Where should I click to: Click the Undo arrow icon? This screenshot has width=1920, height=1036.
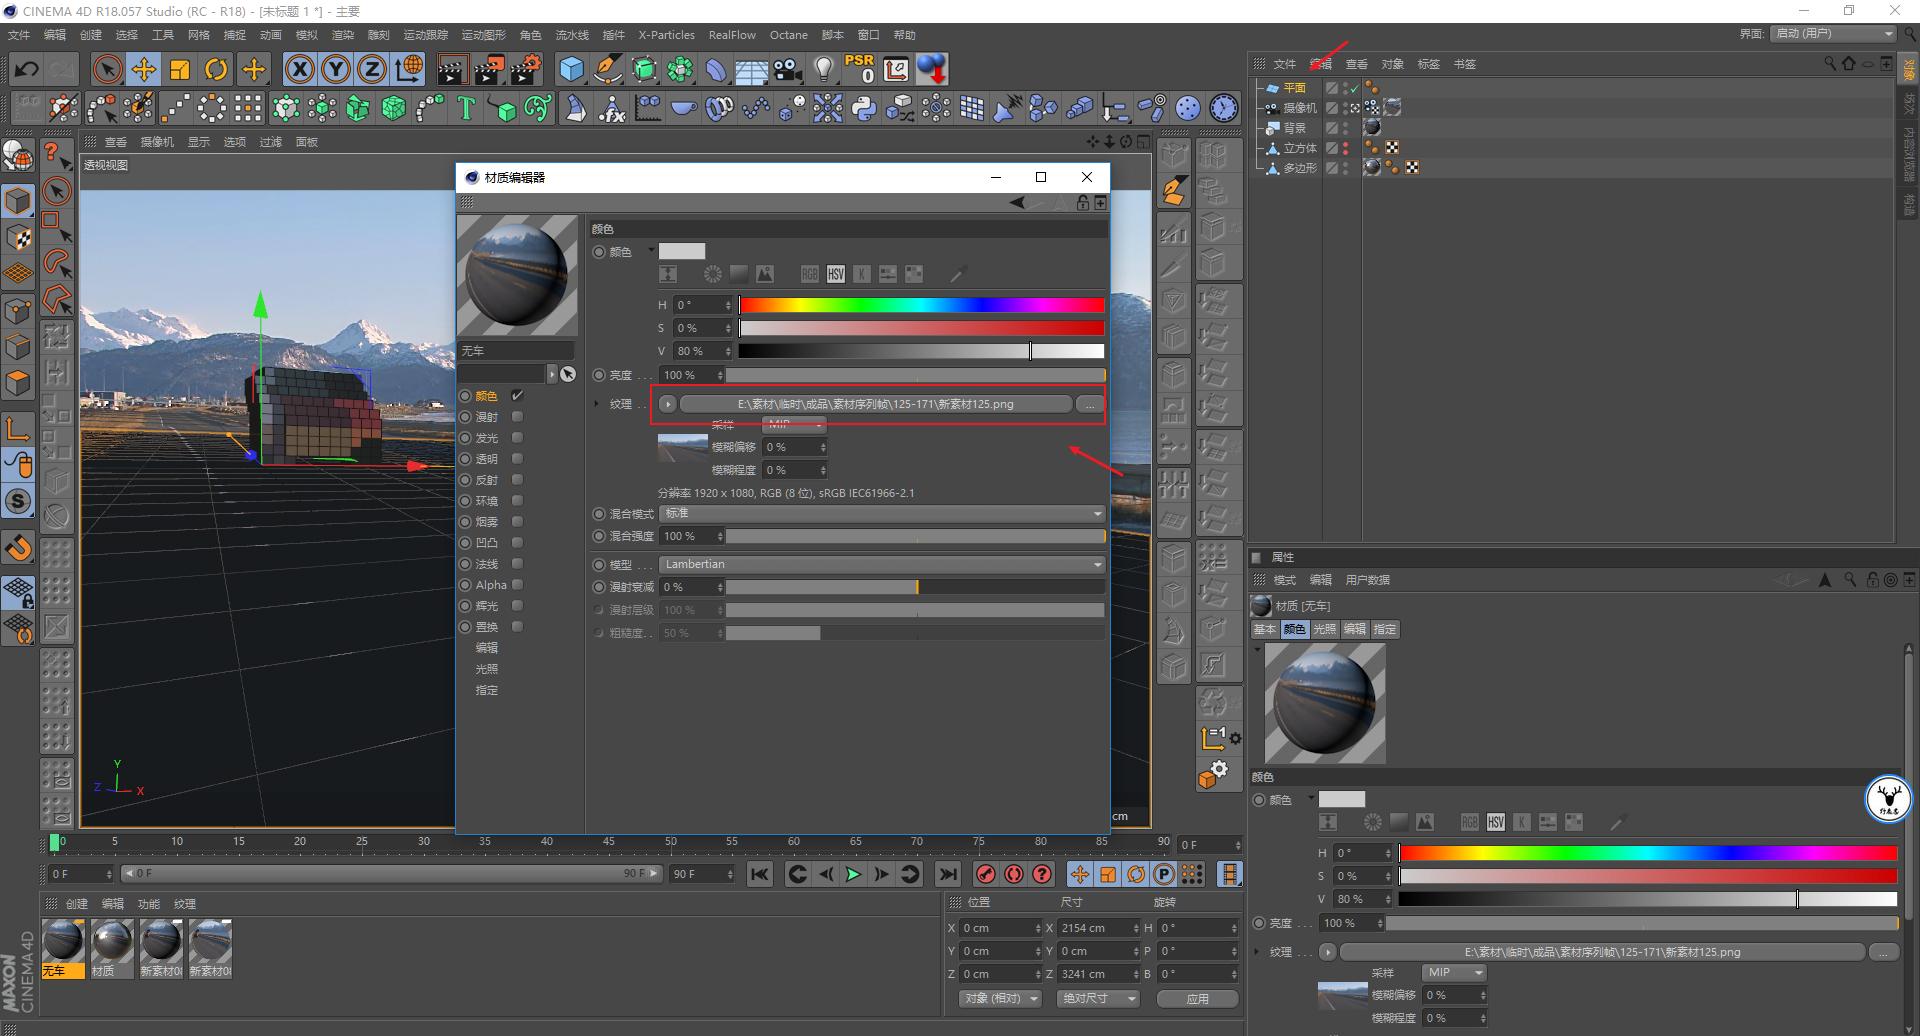(x=27, y=69)
